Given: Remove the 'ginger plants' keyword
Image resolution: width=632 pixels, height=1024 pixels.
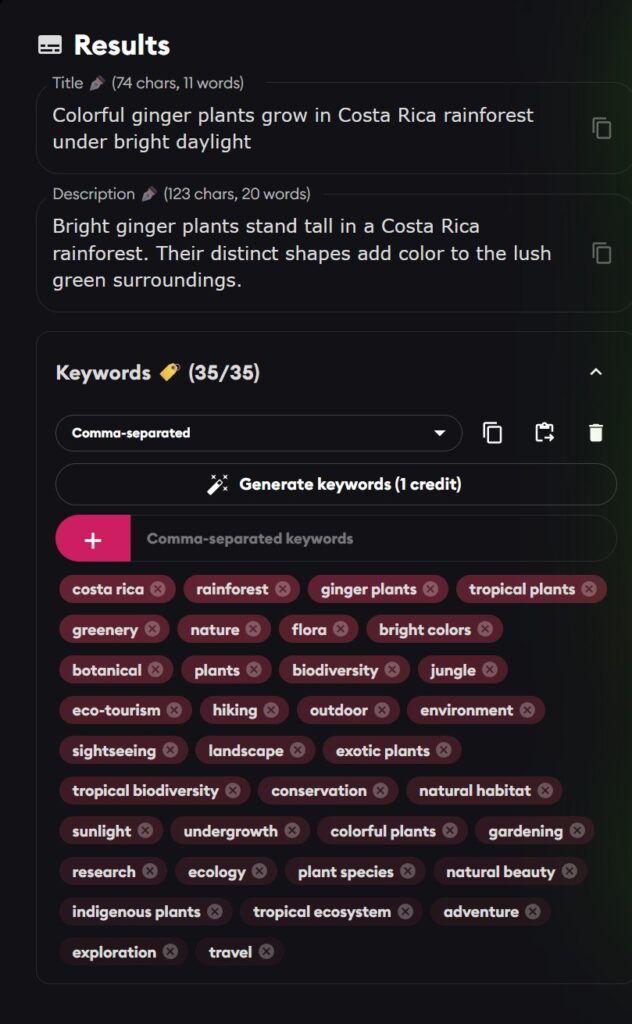Looking at the screenshot, I should pos(430,589).
